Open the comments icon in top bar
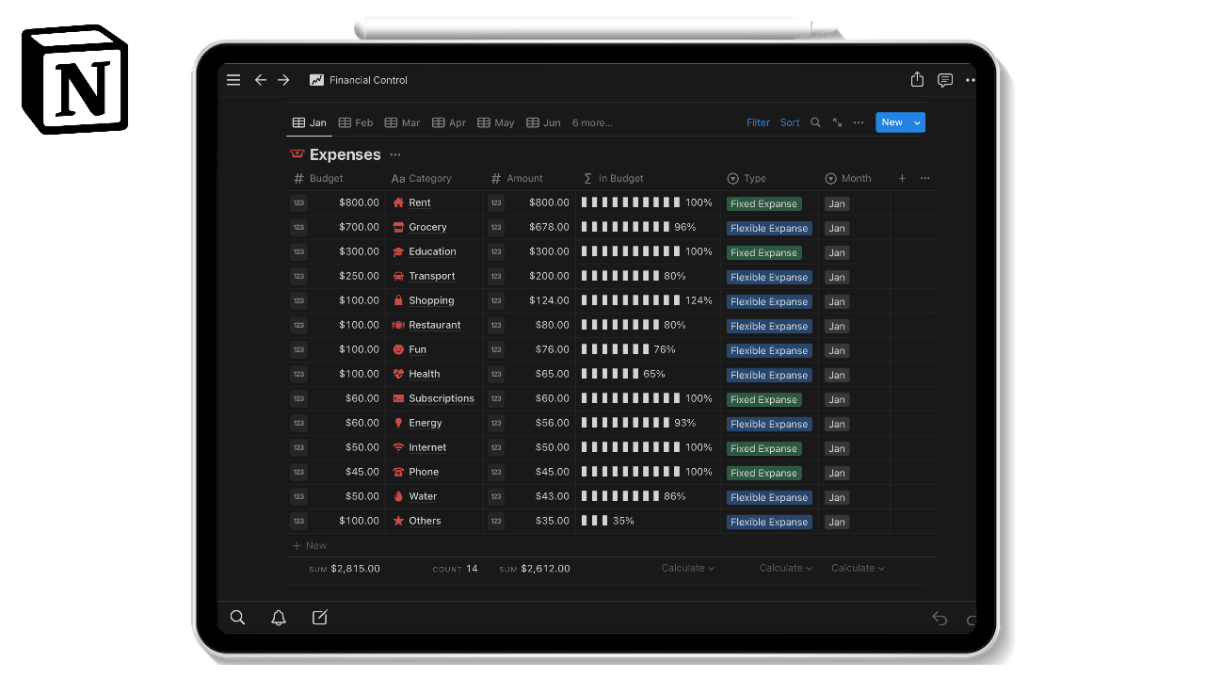 tap(945, 80)
